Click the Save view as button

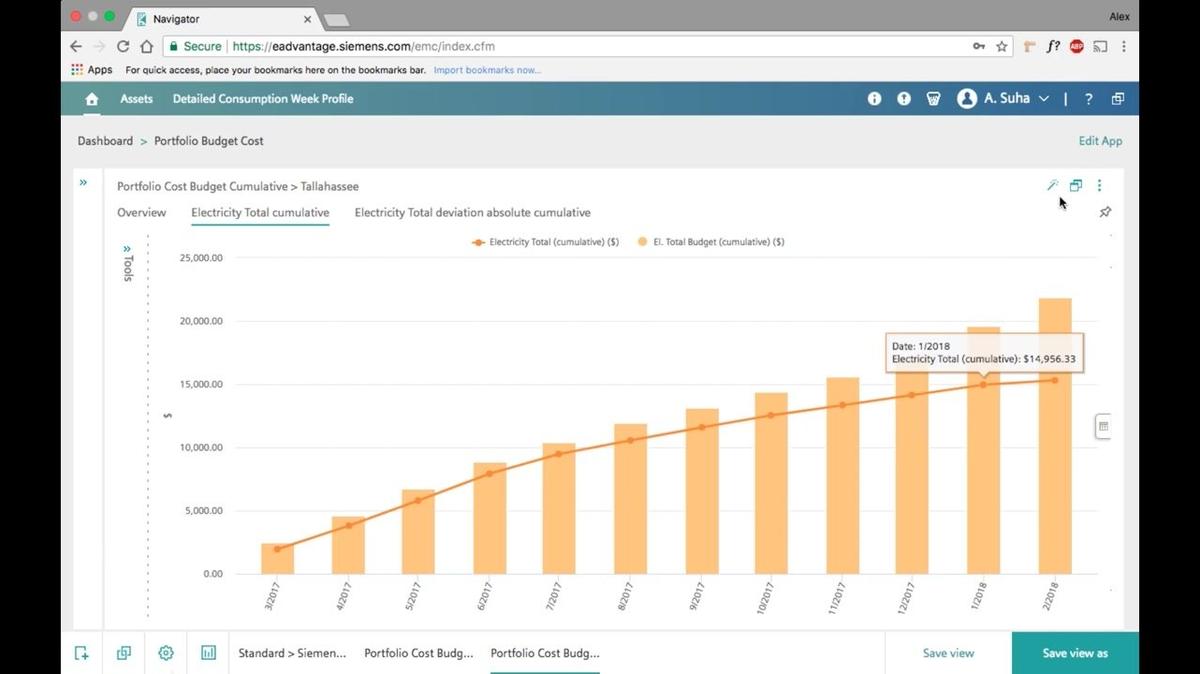pyautogui.click(x=1075, y=653)
